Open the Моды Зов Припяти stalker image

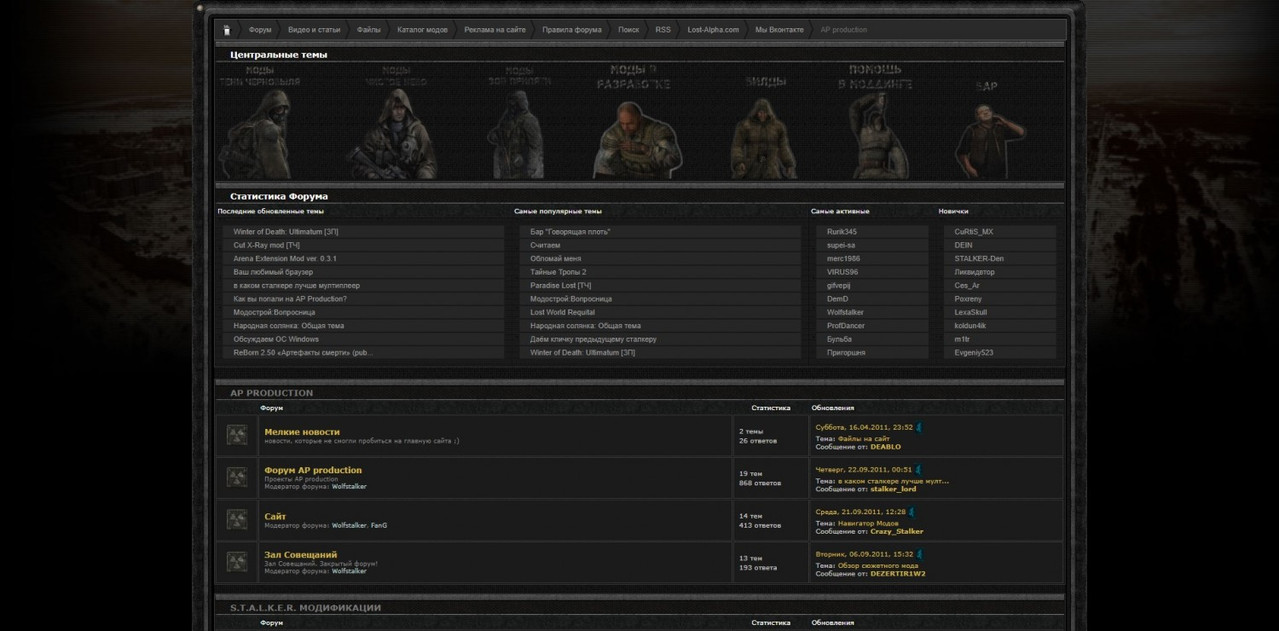pyautogui.click(x=516, y=122)
